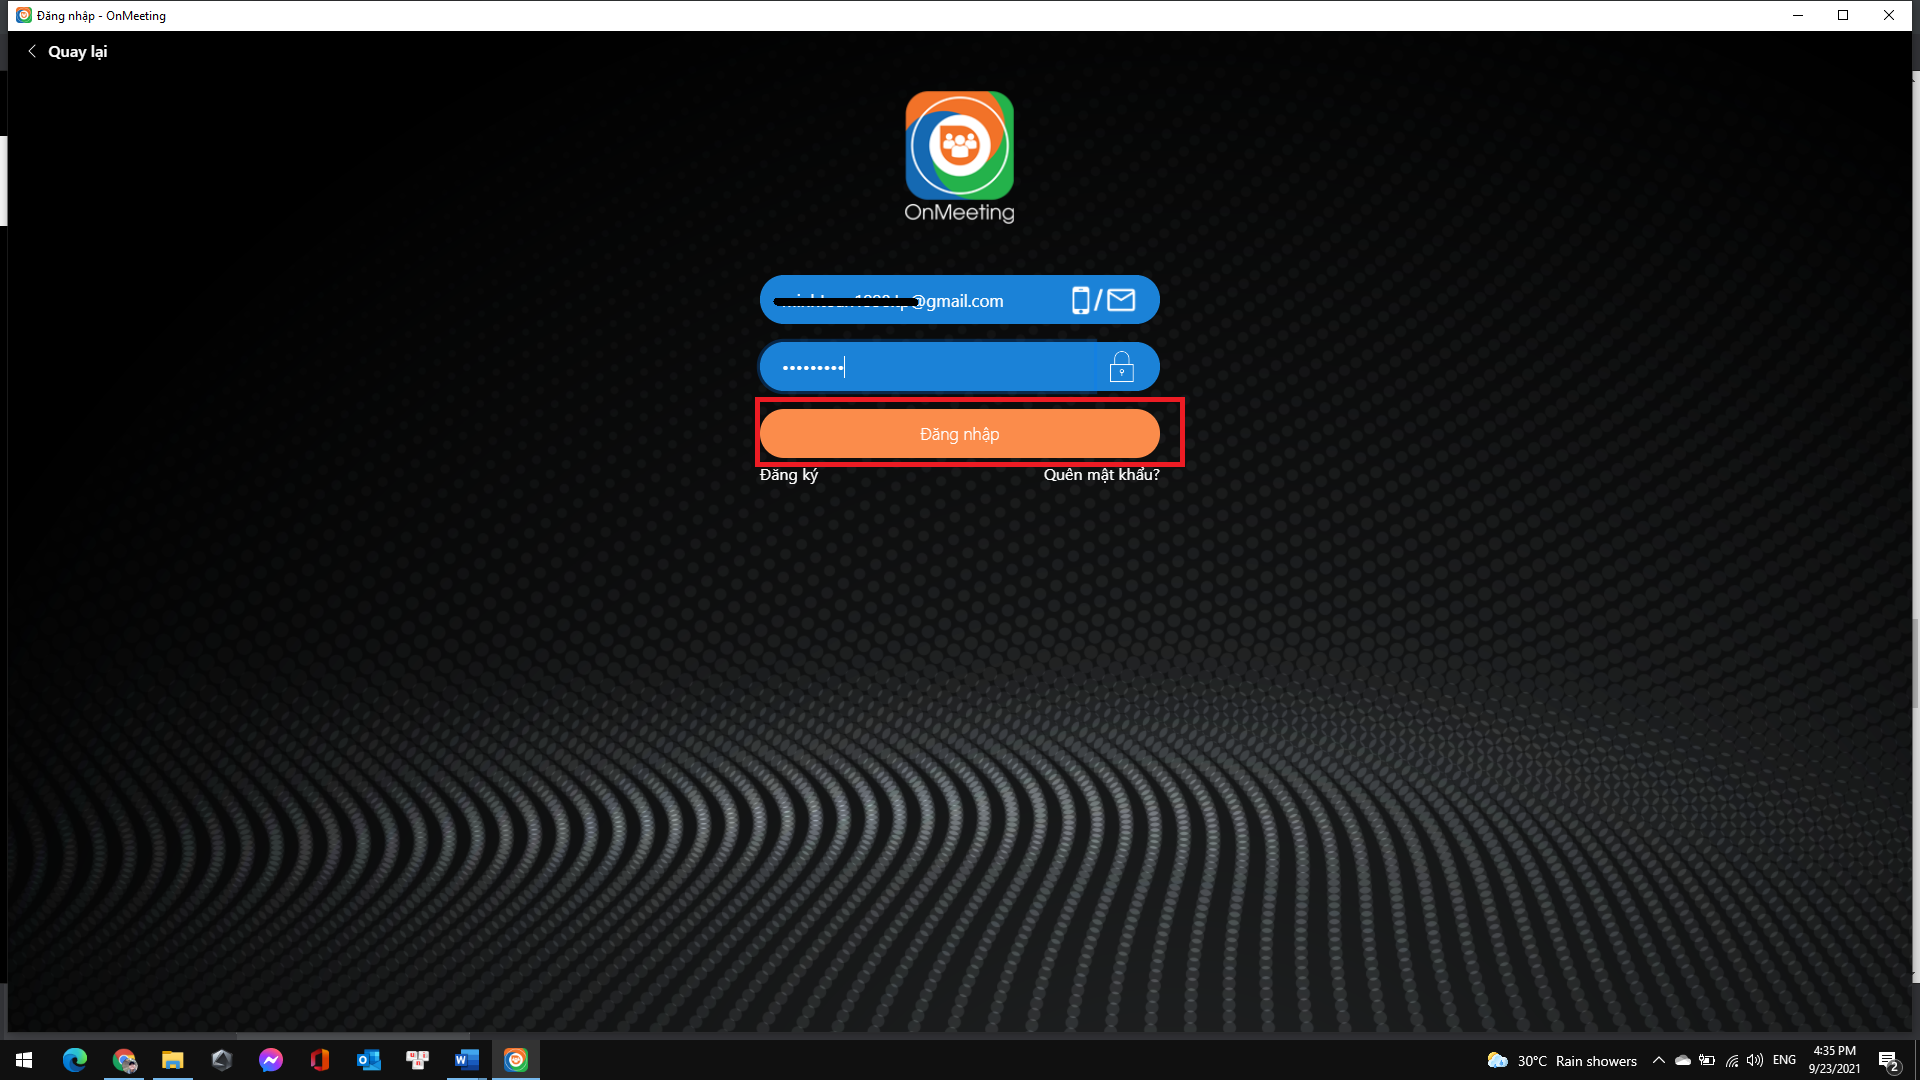Screen dimensions: 1920x1080
Task: Click the phone/email icon in username field
Action: tap(1103, 300)
